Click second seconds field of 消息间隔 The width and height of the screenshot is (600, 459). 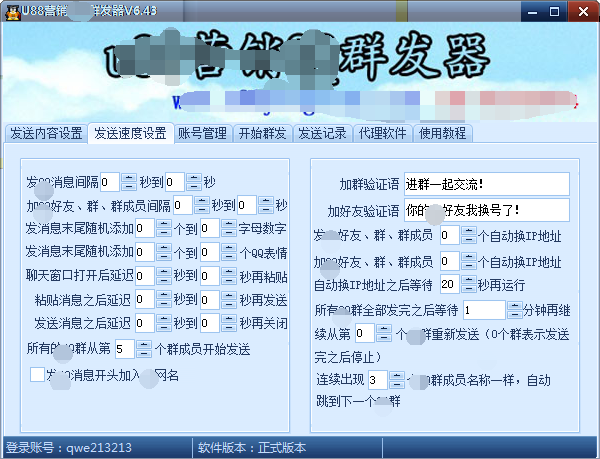pos(175,182)
